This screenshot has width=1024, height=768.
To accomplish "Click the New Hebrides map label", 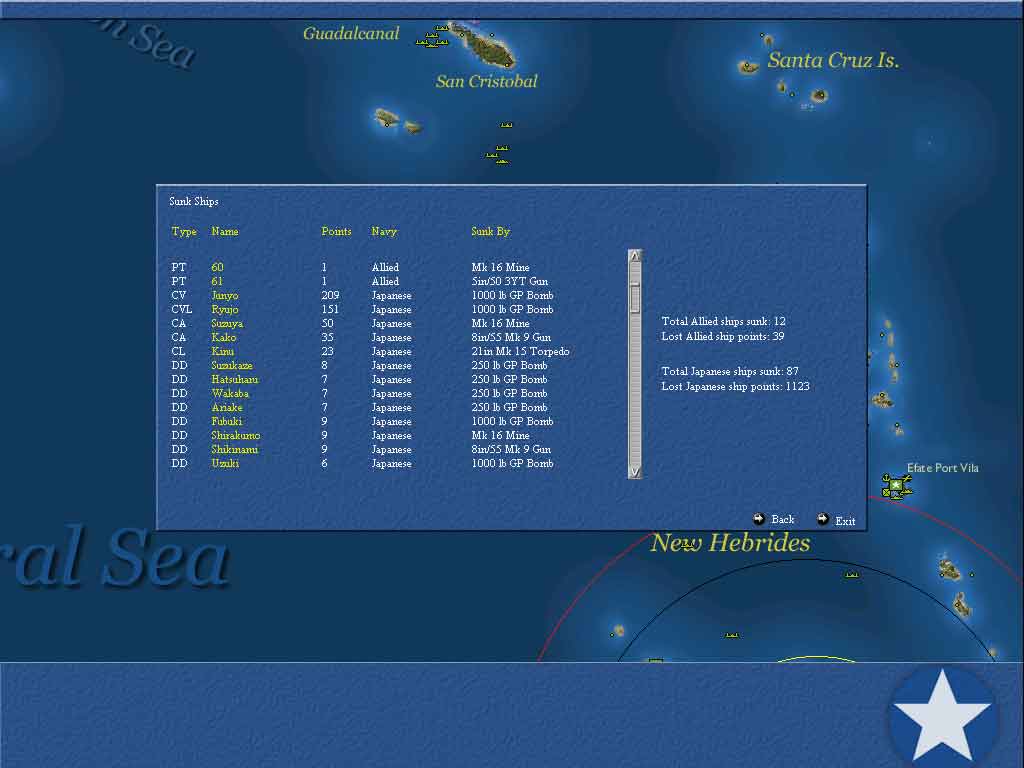I will tap(730, 543).
